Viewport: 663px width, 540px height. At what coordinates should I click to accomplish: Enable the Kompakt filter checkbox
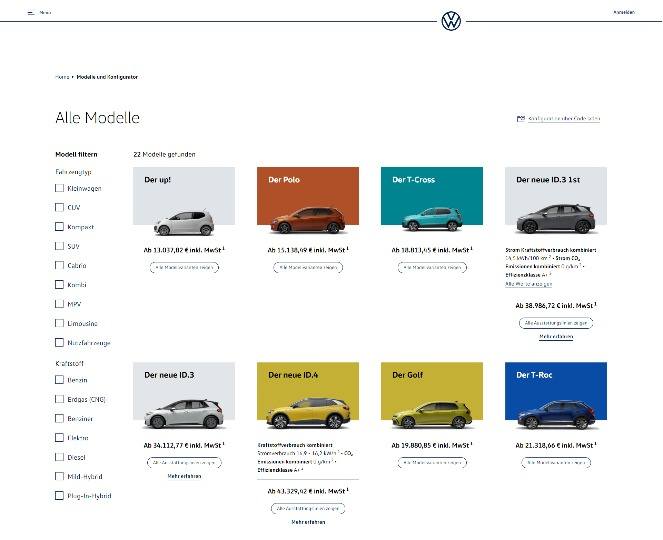coord(60,227)
